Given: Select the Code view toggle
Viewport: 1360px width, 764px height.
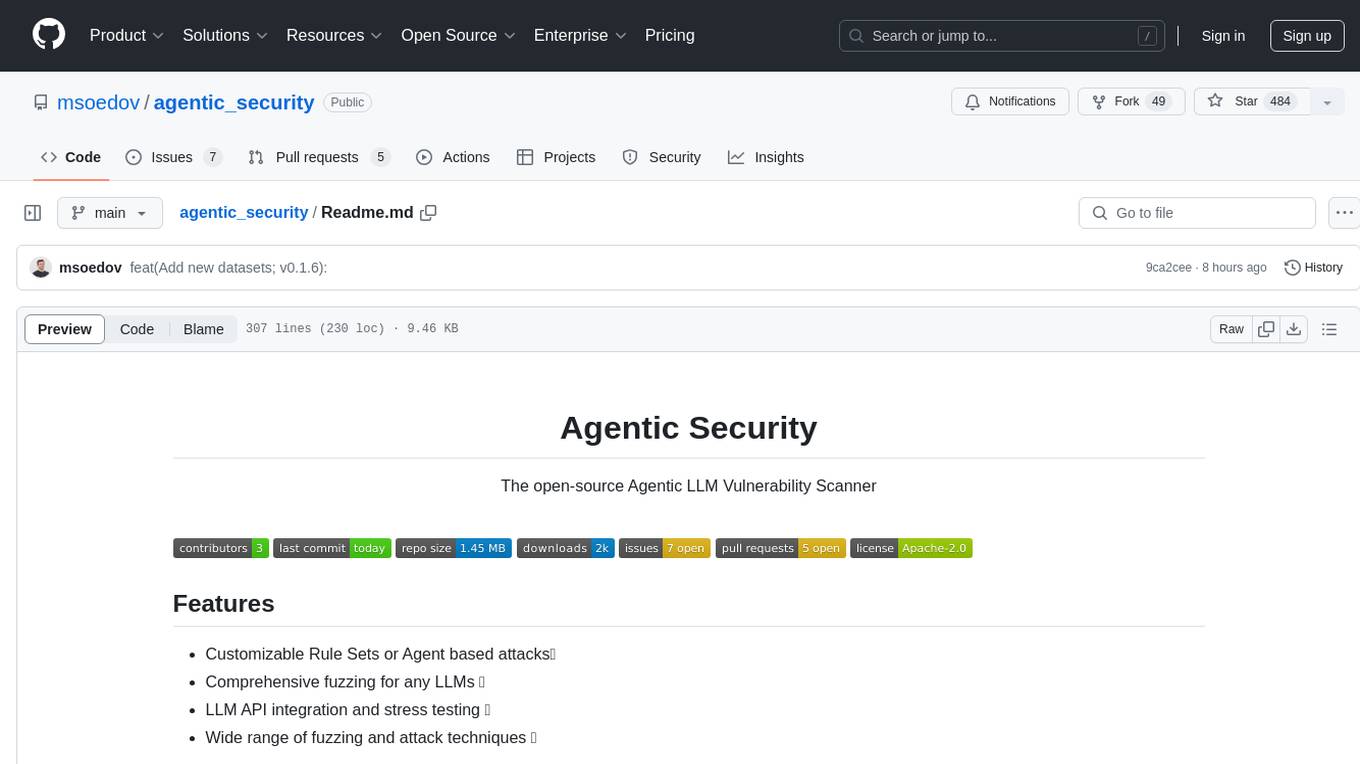Looking at the screenshot, I should point(137,329).
